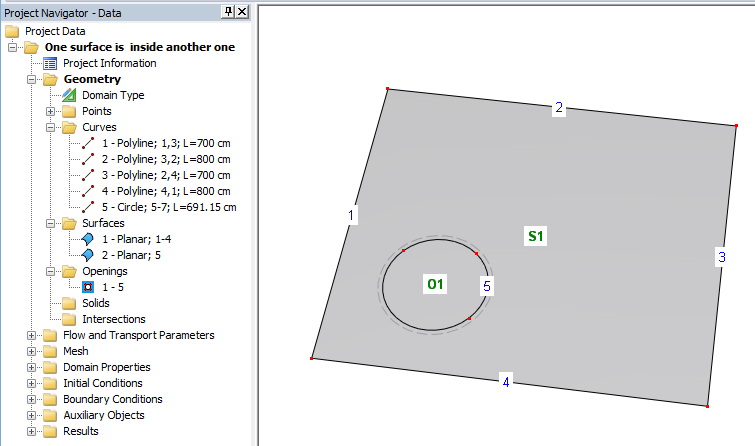Click curve label 4 in the viewport
Image resolution: width=755 pixels, height=446 pixels.
[506, 382]
